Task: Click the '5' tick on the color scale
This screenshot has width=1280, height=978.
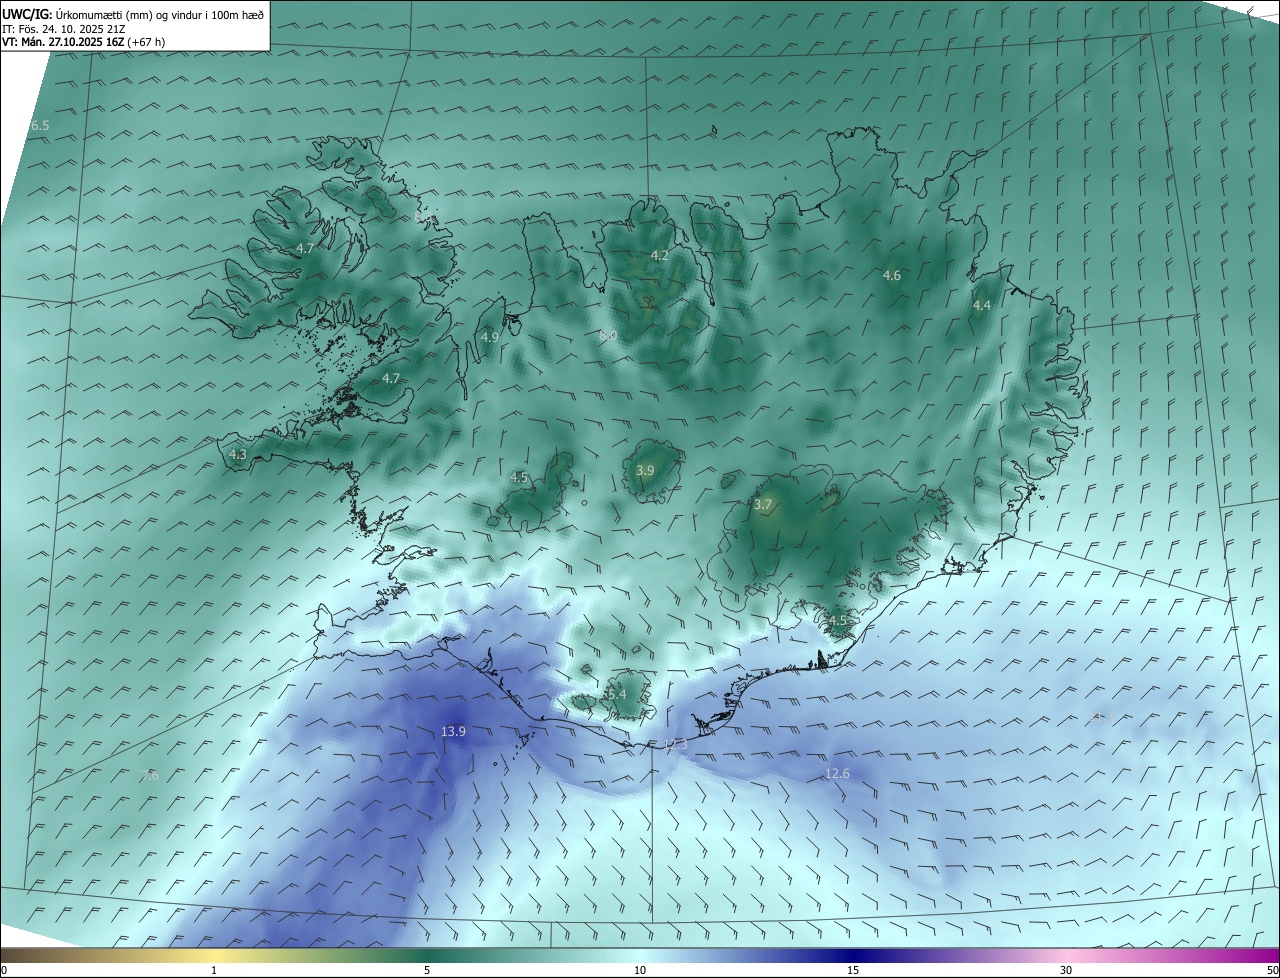Action: 427,970
